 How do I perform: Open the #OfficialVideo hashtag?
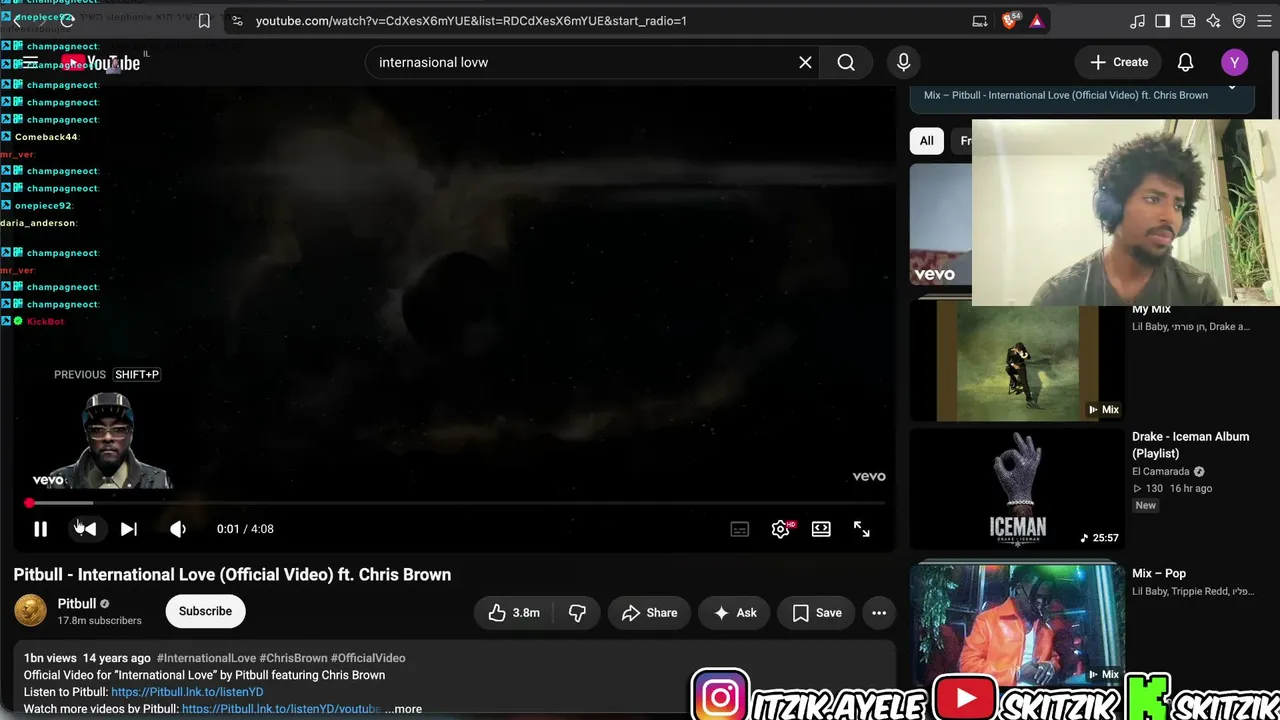click(368, 658)
